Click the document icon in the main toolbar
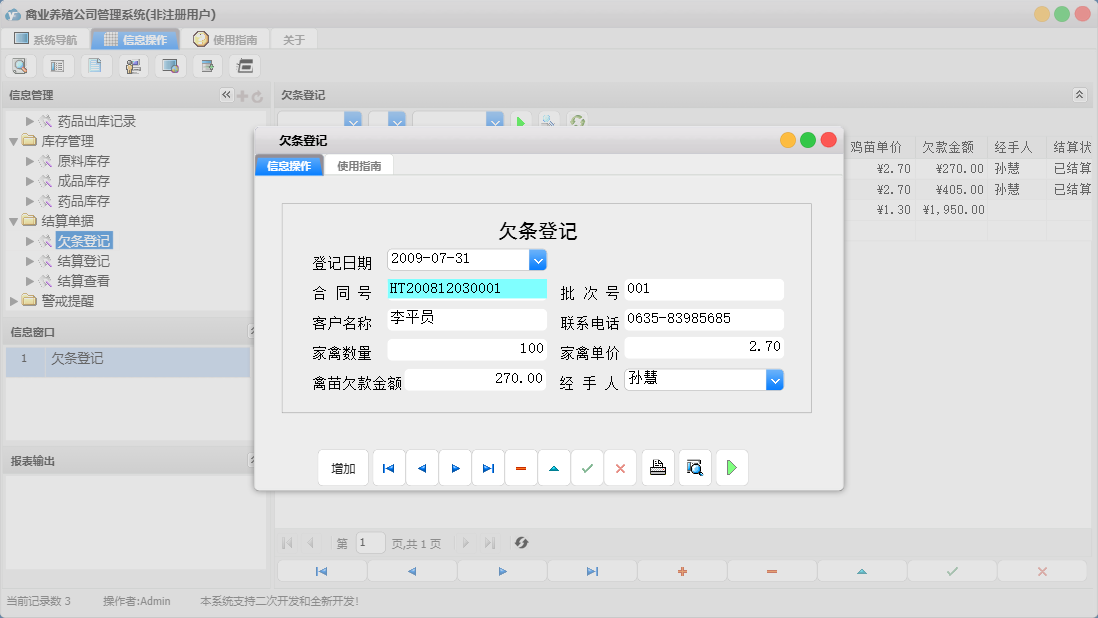The width and height of the screenshot is (1098, 618). point(94,65)
